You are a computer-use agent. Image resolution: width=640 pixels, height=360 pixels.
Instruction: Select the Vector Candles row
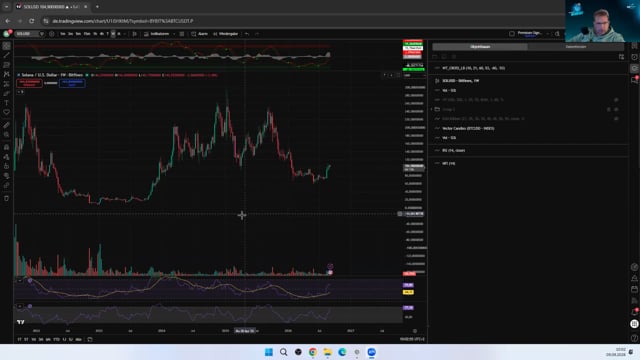(x=529, y=128)
